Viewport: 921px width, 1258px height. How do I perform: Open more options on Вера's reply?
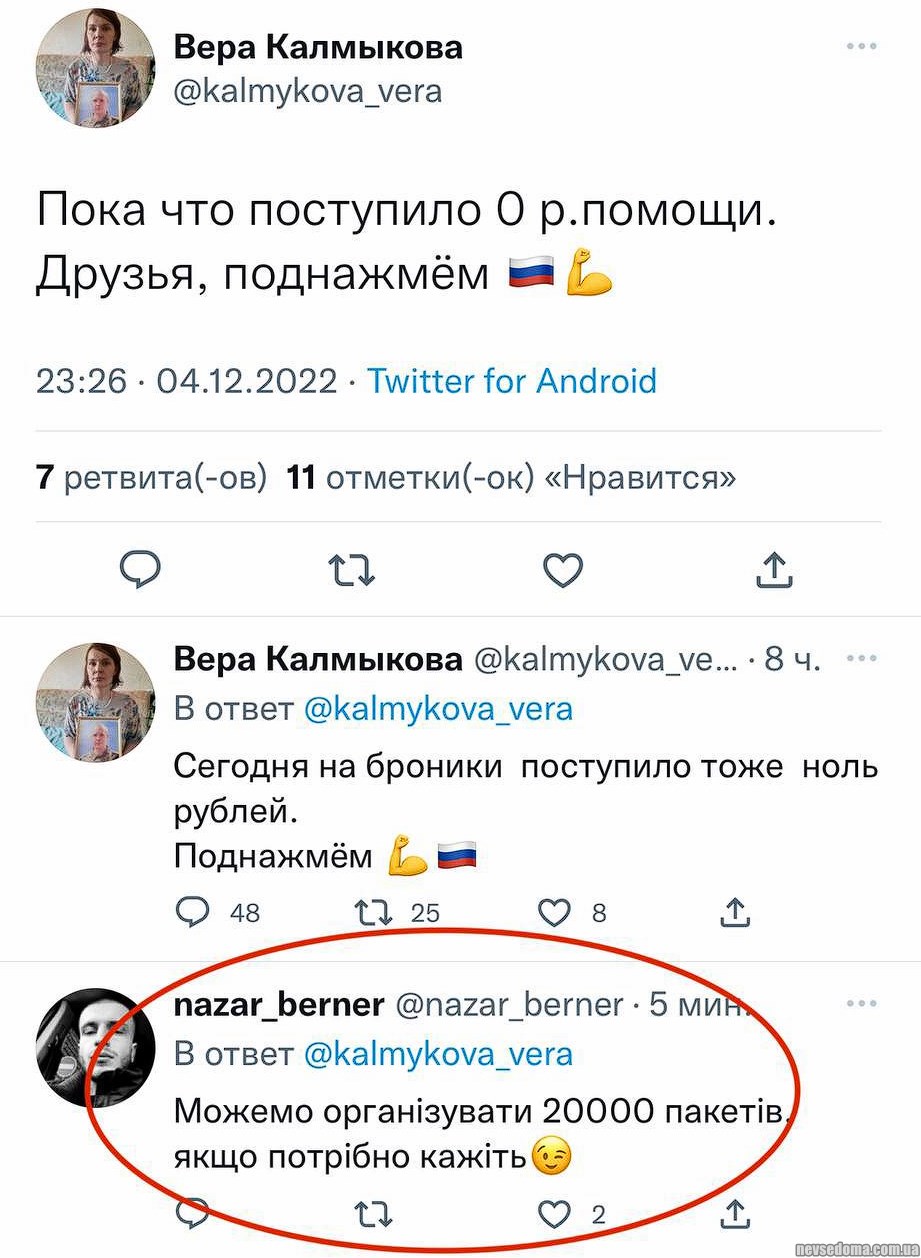862,658
